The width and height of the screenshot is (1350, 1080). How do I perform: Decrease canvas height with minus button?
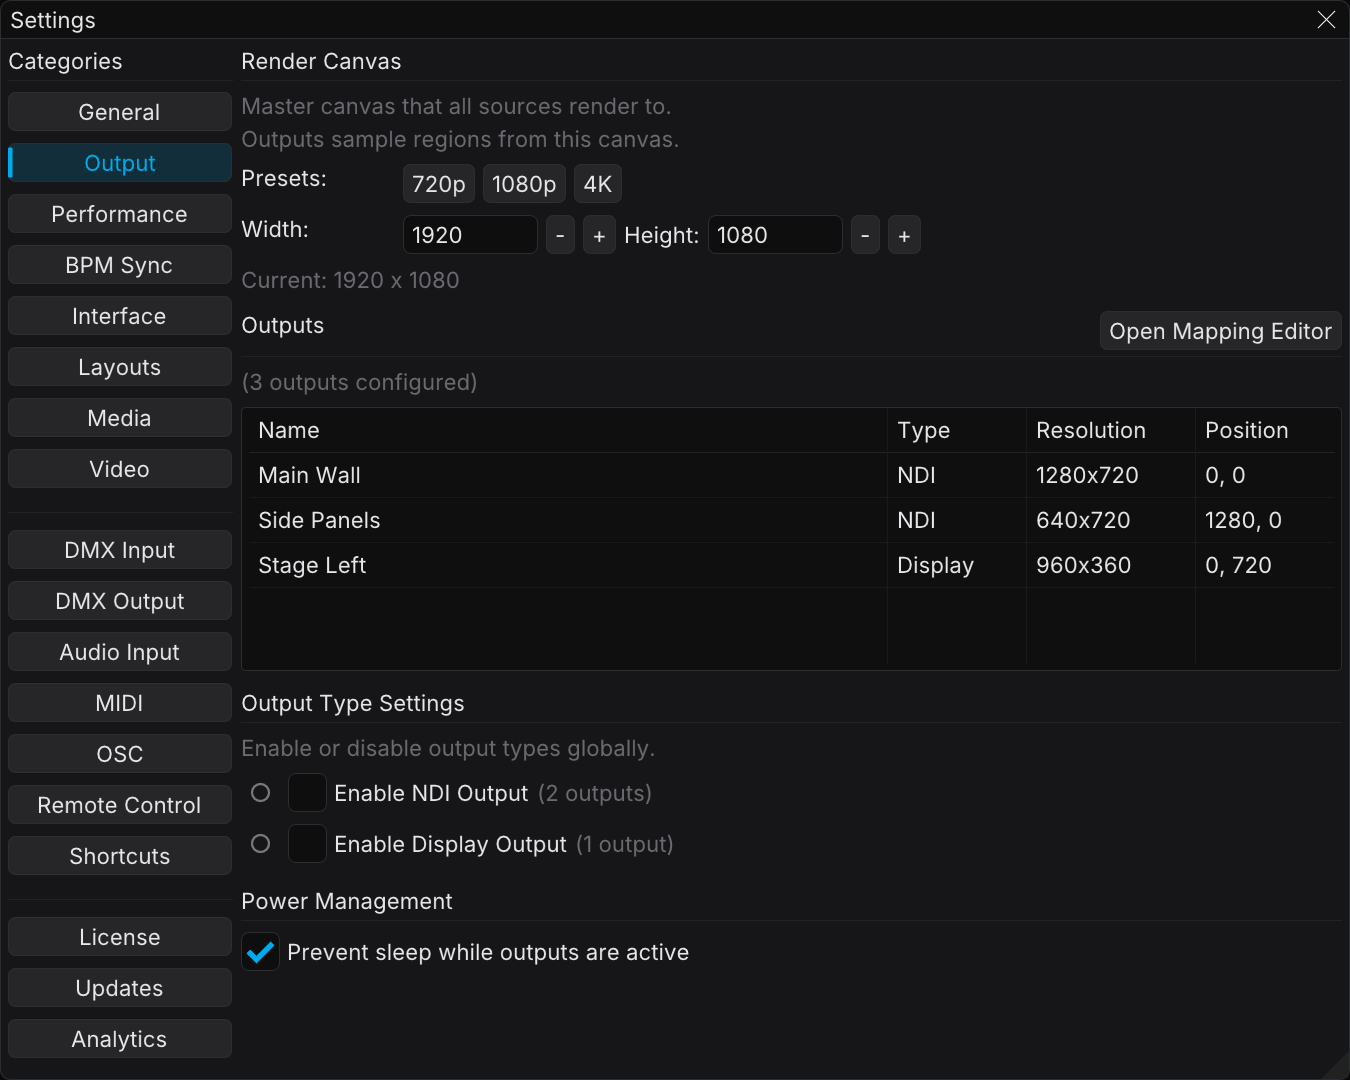[865, 235]
